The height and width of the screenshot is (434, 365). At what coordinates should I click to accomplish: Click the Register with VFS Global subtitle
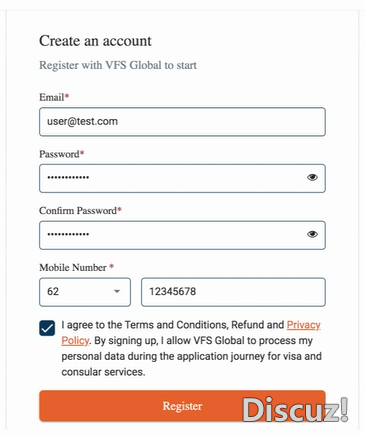coord(118,65)
